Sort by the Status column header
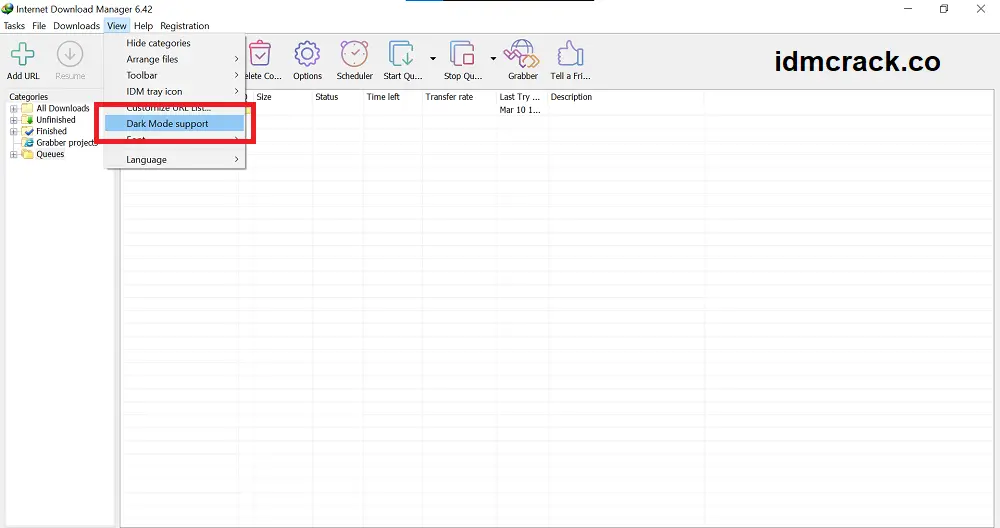The height and width of the screenshot is (528, 1000). pyautogui.click(x=338, y=97)
